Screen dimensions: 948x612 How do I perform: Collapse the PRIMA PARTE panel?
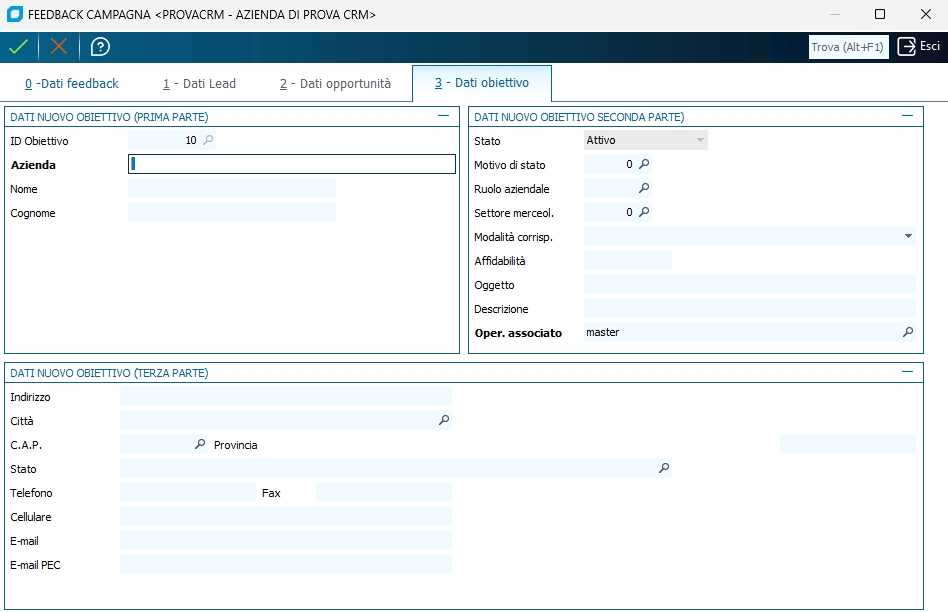pyautogui.click(x=443, y=116)
